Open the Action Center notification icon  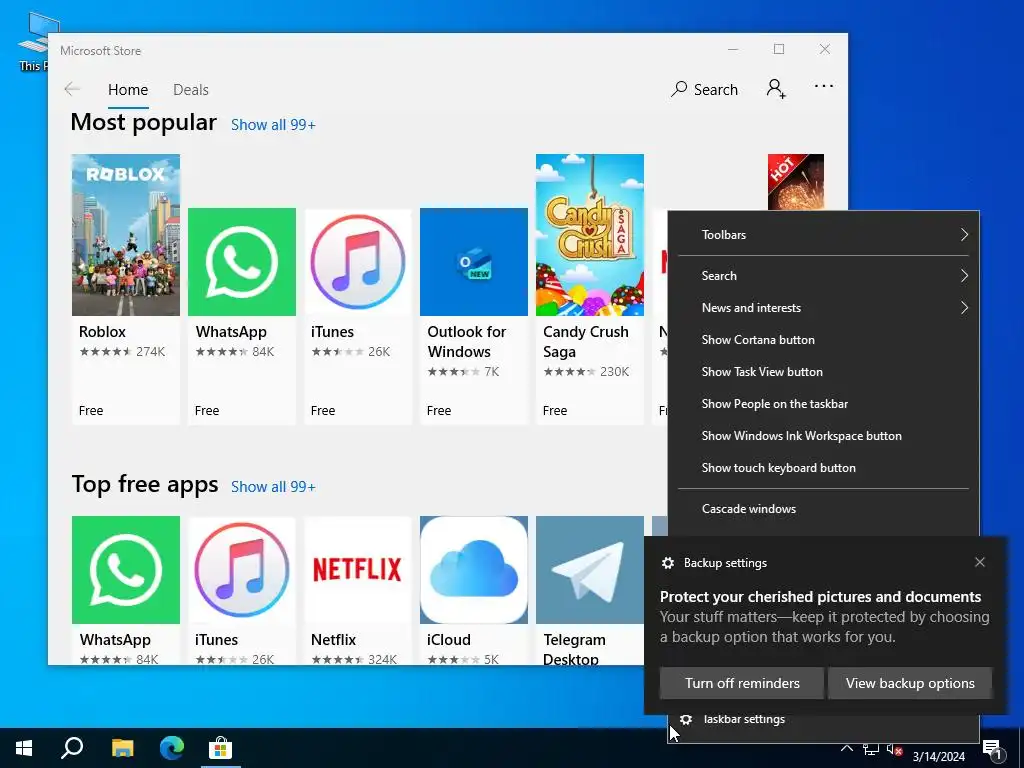[993, 748]
